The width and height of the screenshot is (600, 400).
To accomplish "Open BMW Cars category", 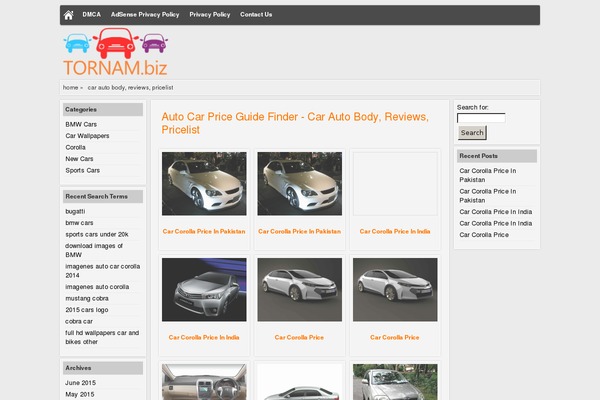I will click(81, 124).
